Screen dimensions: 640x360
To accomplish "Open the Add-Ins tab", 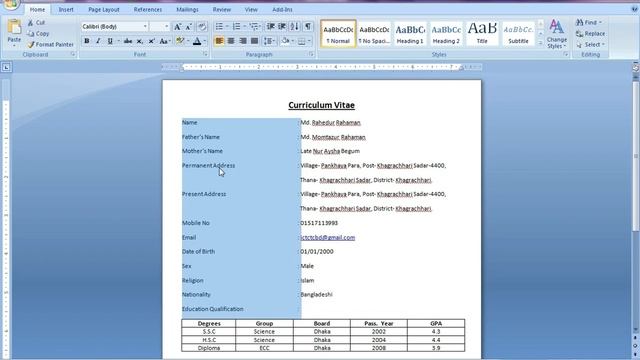I will 282,9.
